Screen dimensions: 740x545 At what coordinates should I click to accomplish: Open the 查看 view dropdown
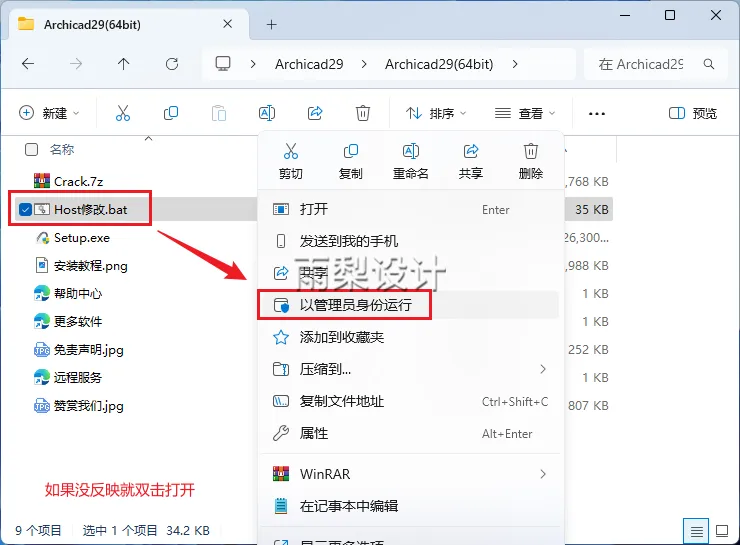(524, 113)
